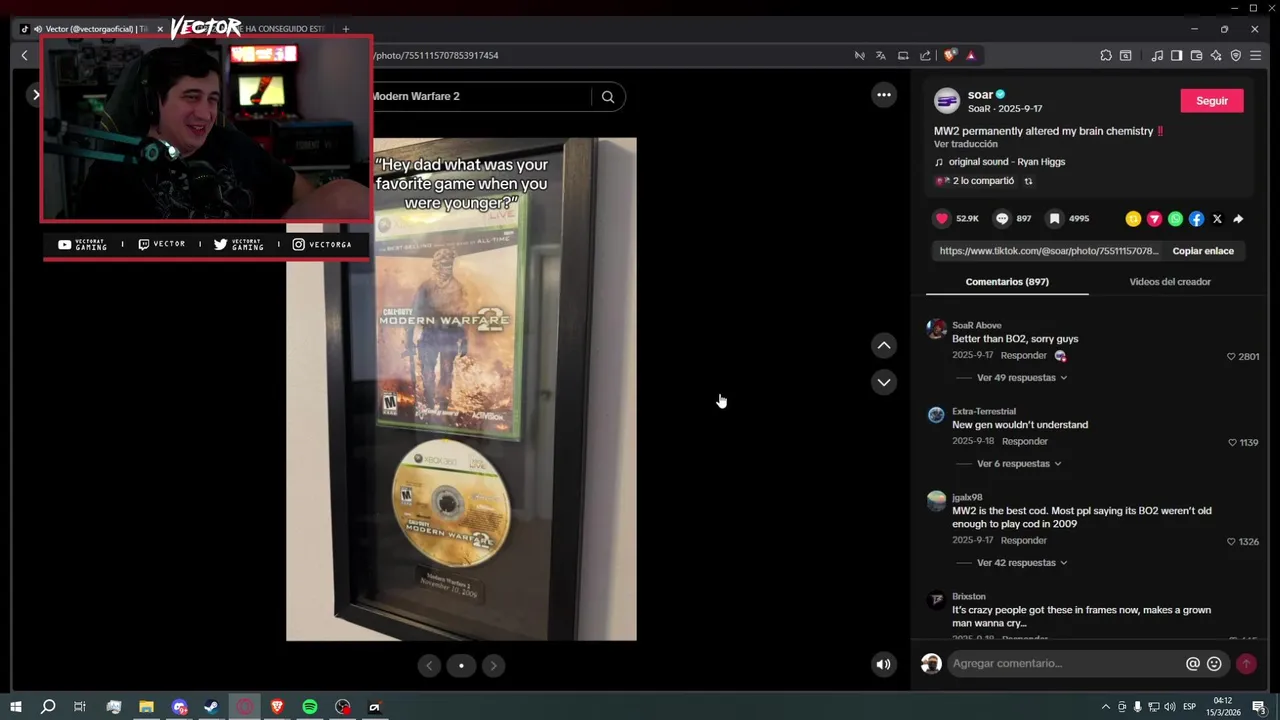Go to the next post with down arrow

pos(884,382)
